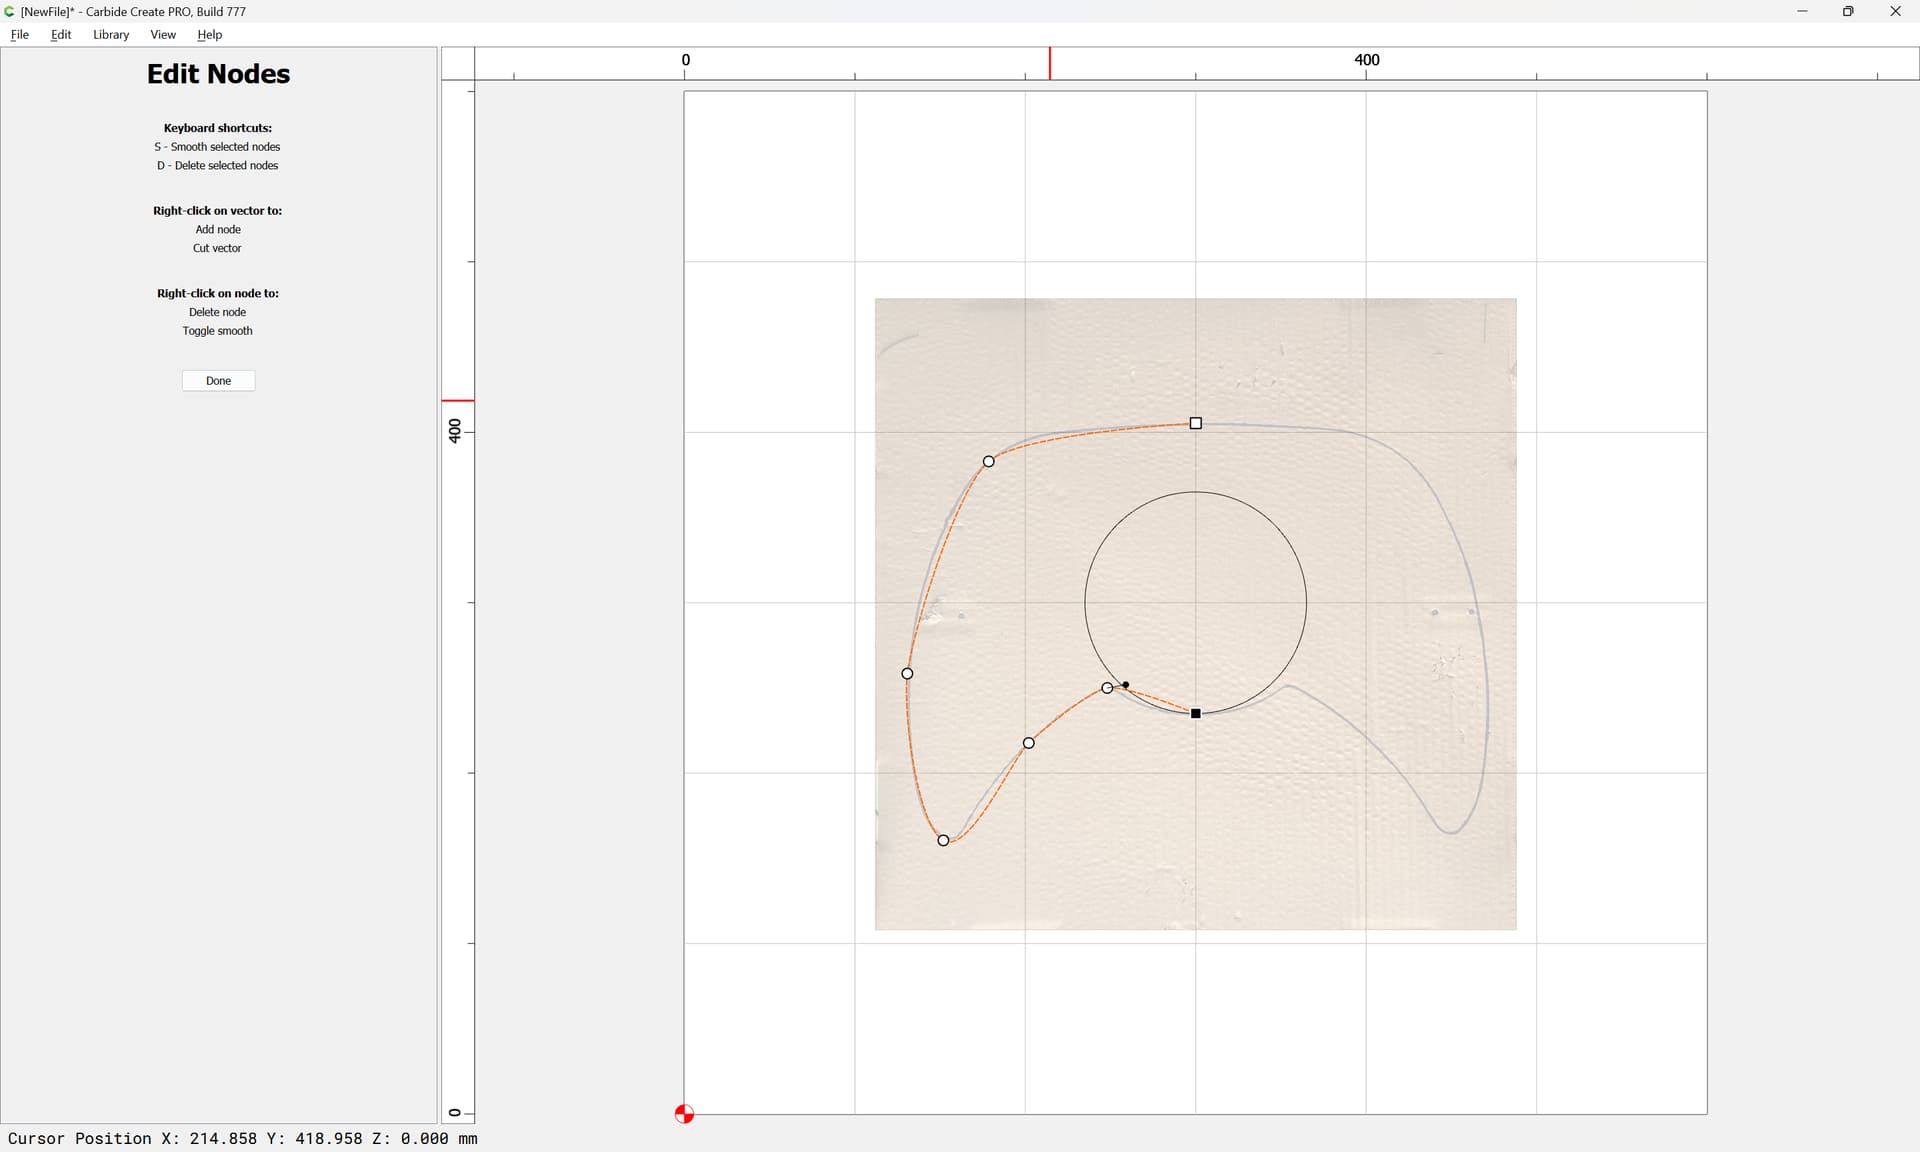This screenshot has height=1152, width=1920.
Task: Open the View menu
Action: [x=163, y=34]
